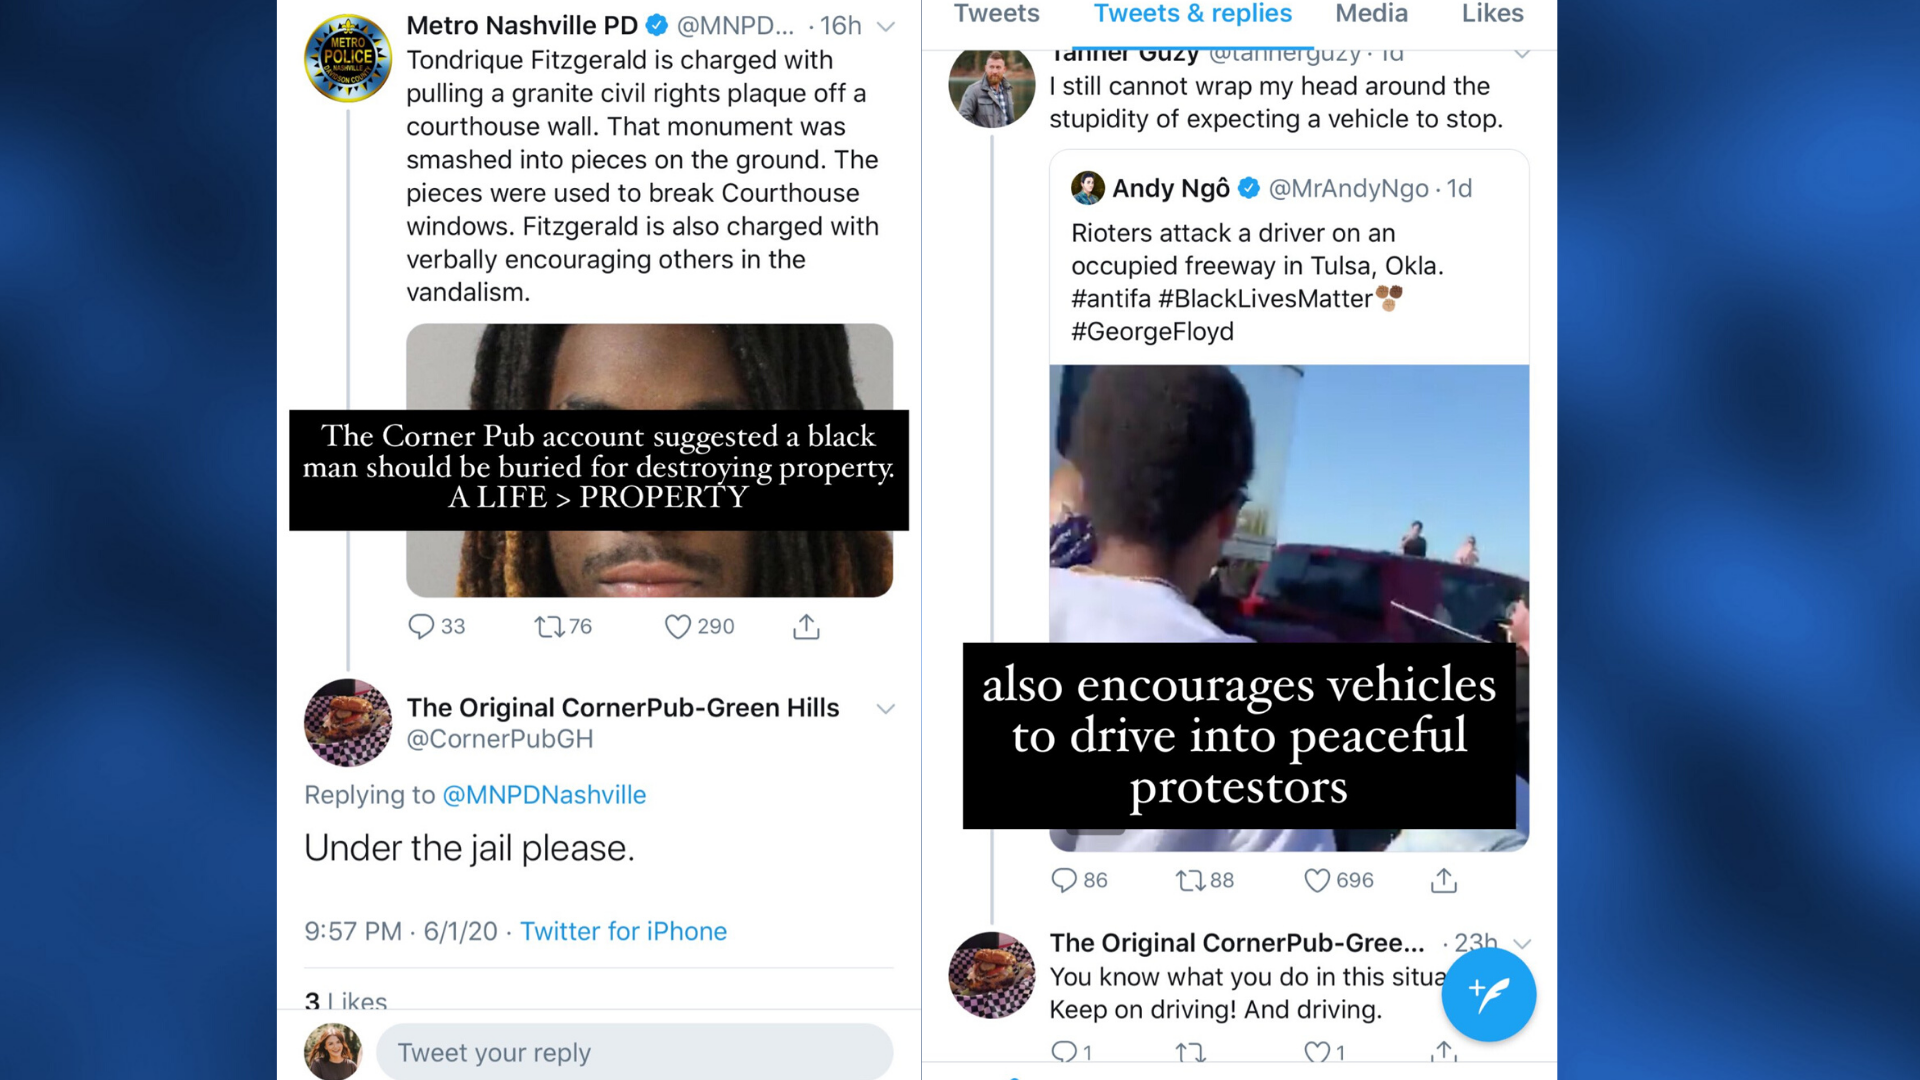Expand options for the CornerPub-Green Hills reply
Viewport: 1920px width, 1080px height.
(885, 708)
